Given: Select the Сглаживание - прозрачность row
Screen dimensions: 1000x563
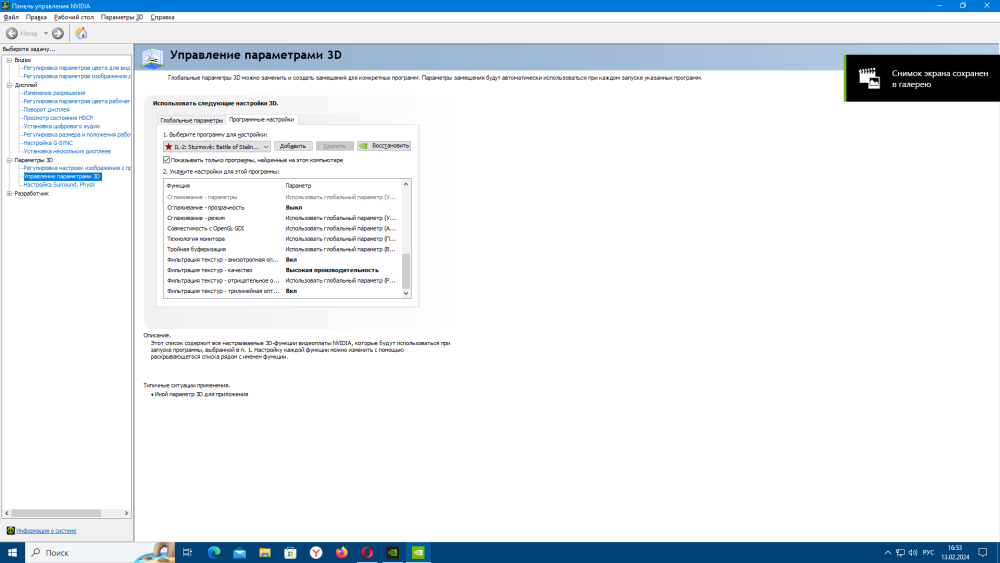Looking at the screenshot, I should click(x=283, y=207).
